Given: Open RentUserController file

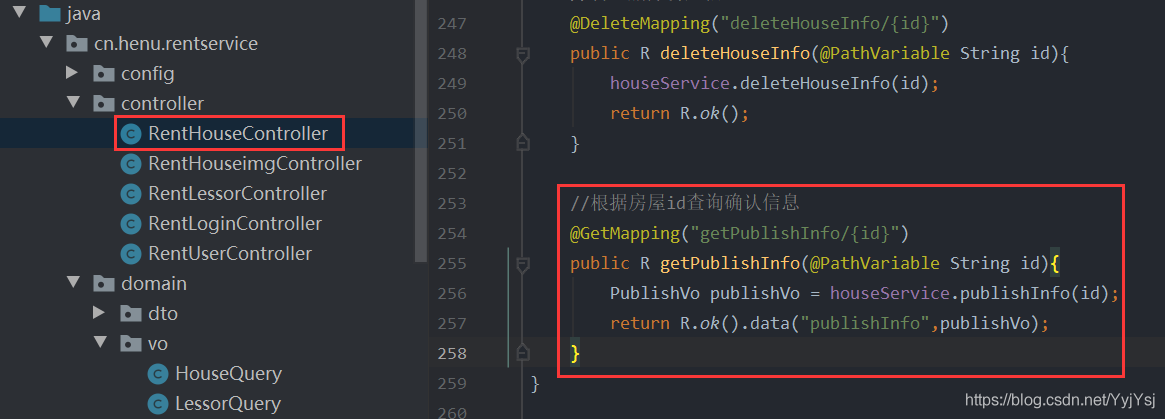Looking at the screenshot, I should pyautogui.click(x=230, y=253).
